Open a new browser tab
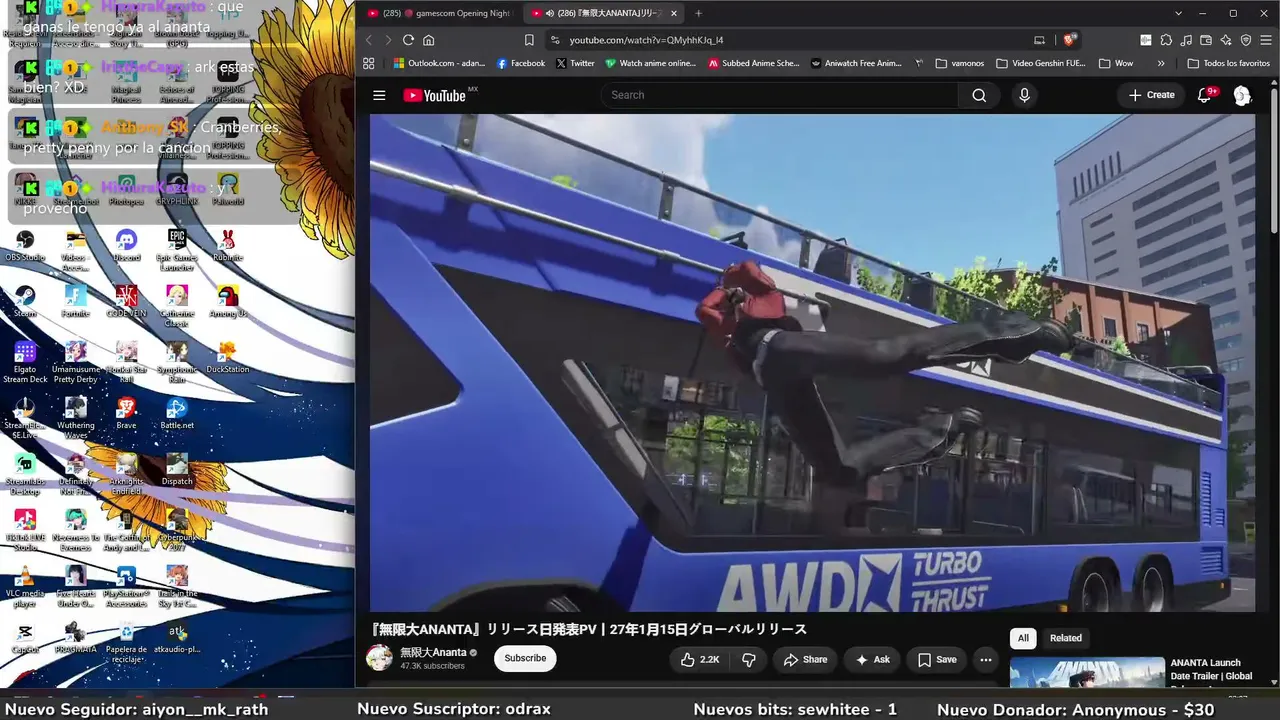This screenshot has width=1280, height=720. (x=698, y=13)
